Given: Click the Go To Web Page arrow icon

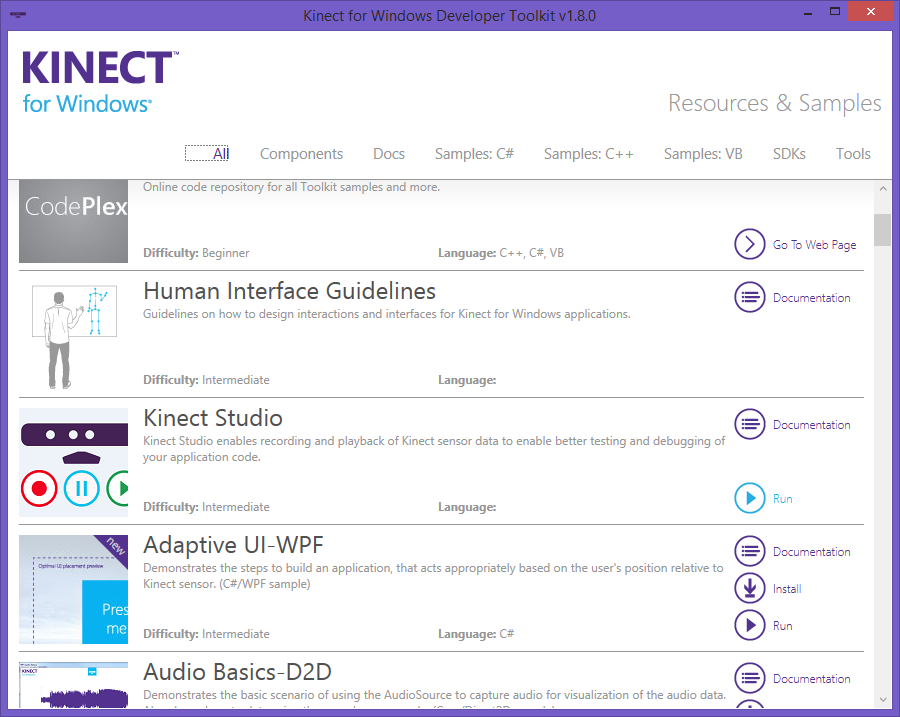Looking at the screenshot, I should [749, 244].
